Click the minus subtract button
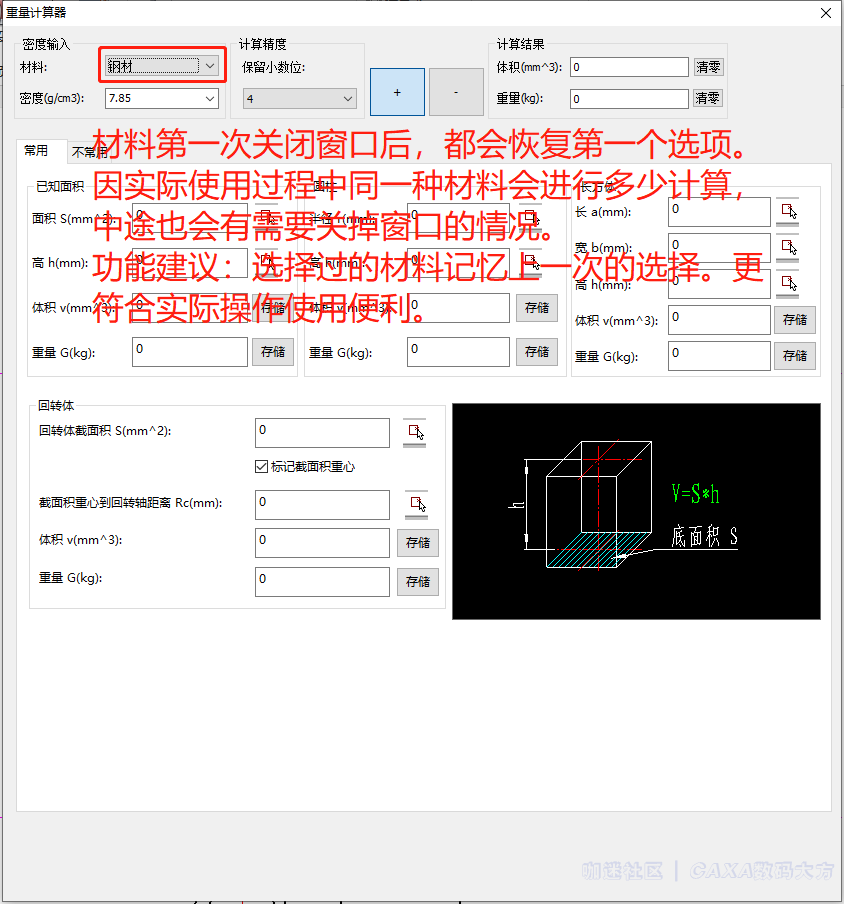844x904 pixels. pos(456,92)
